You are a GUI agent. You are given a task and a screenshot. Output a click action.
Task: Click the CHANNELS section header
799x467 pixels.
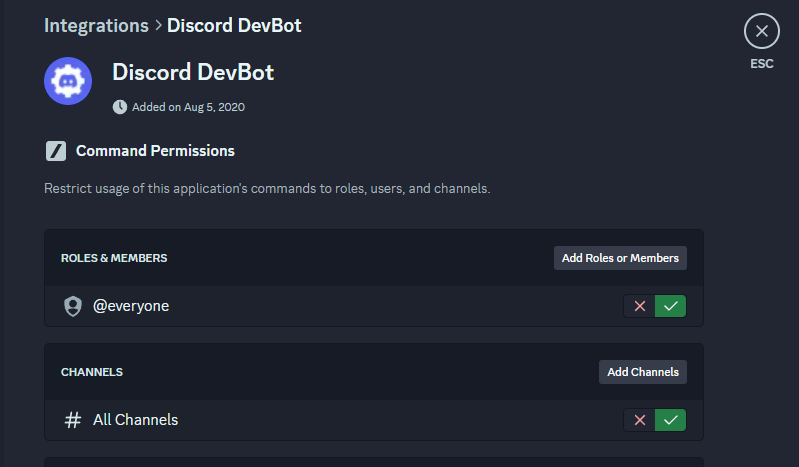coord(92,372)
